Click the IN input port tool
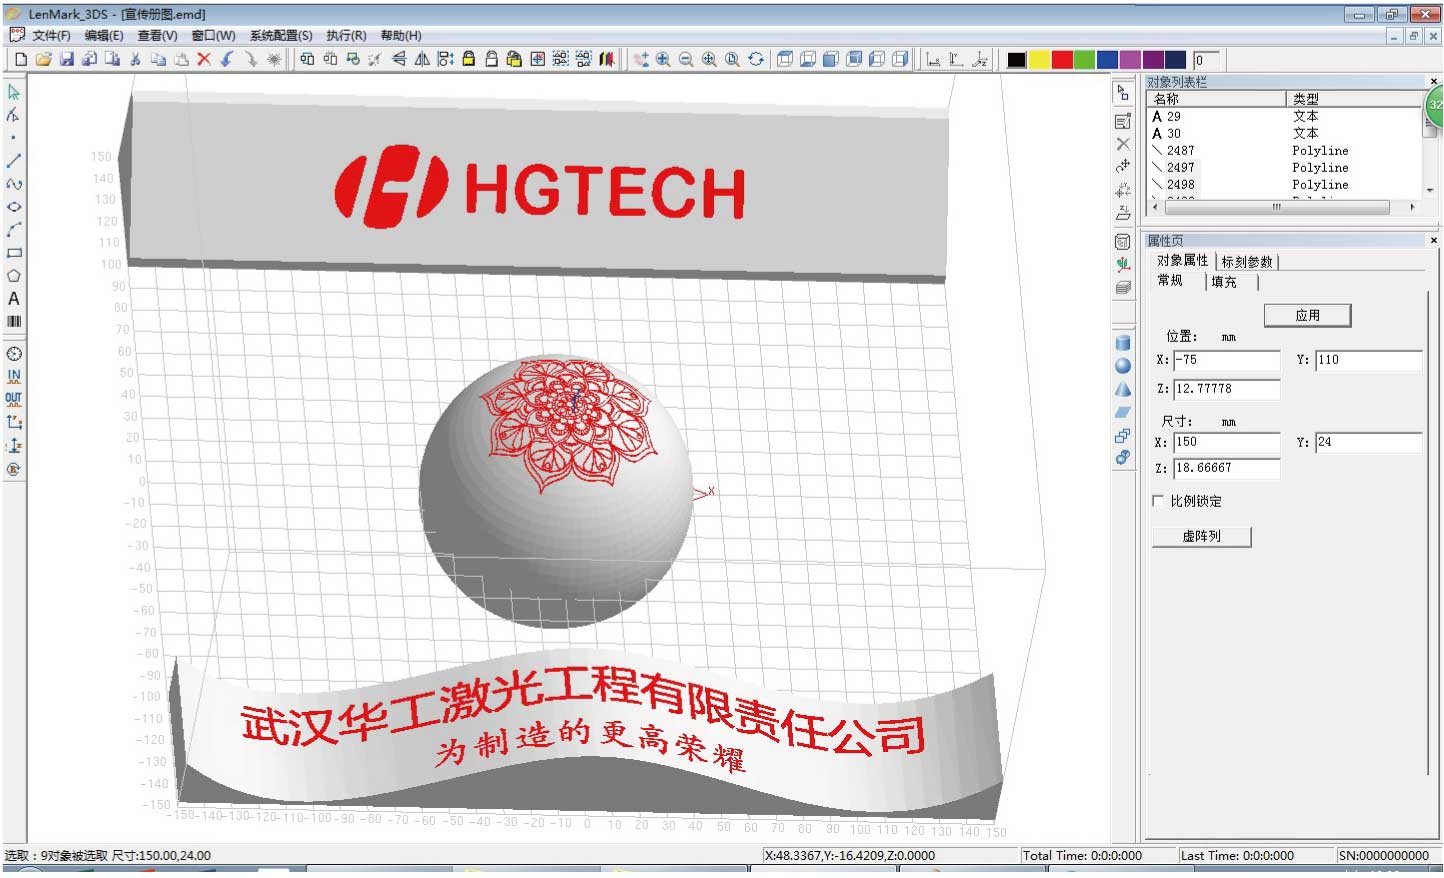This screenshot has width=1444, height=878. click(14, 377)
